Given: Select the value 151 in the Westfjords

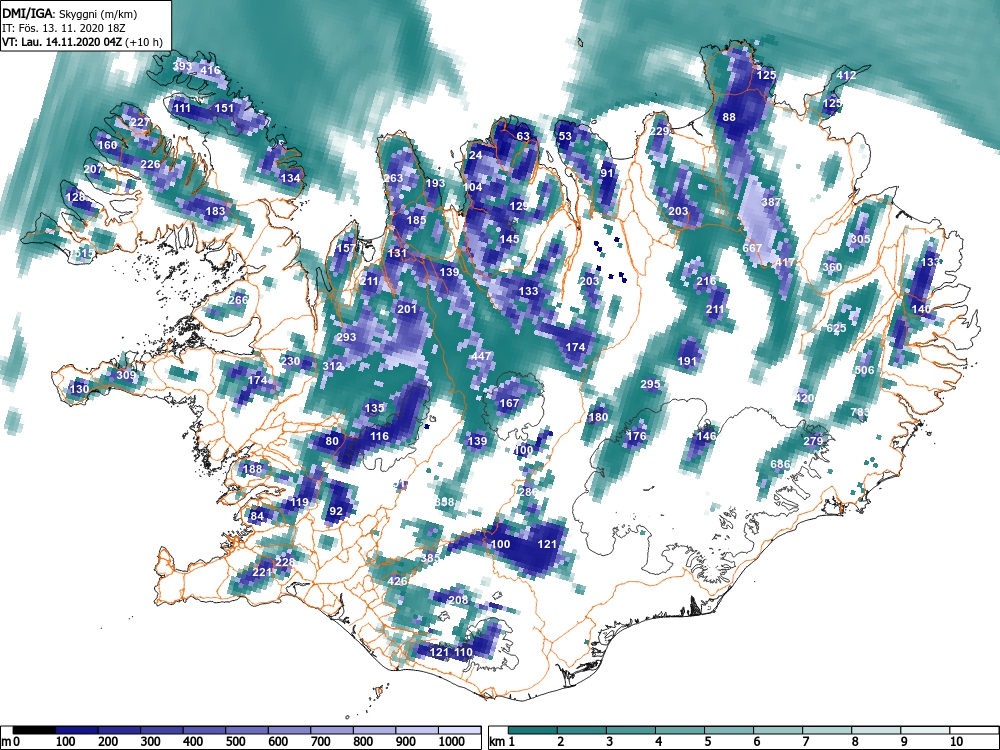Looking at the screenshot, I should coord(224,108).
